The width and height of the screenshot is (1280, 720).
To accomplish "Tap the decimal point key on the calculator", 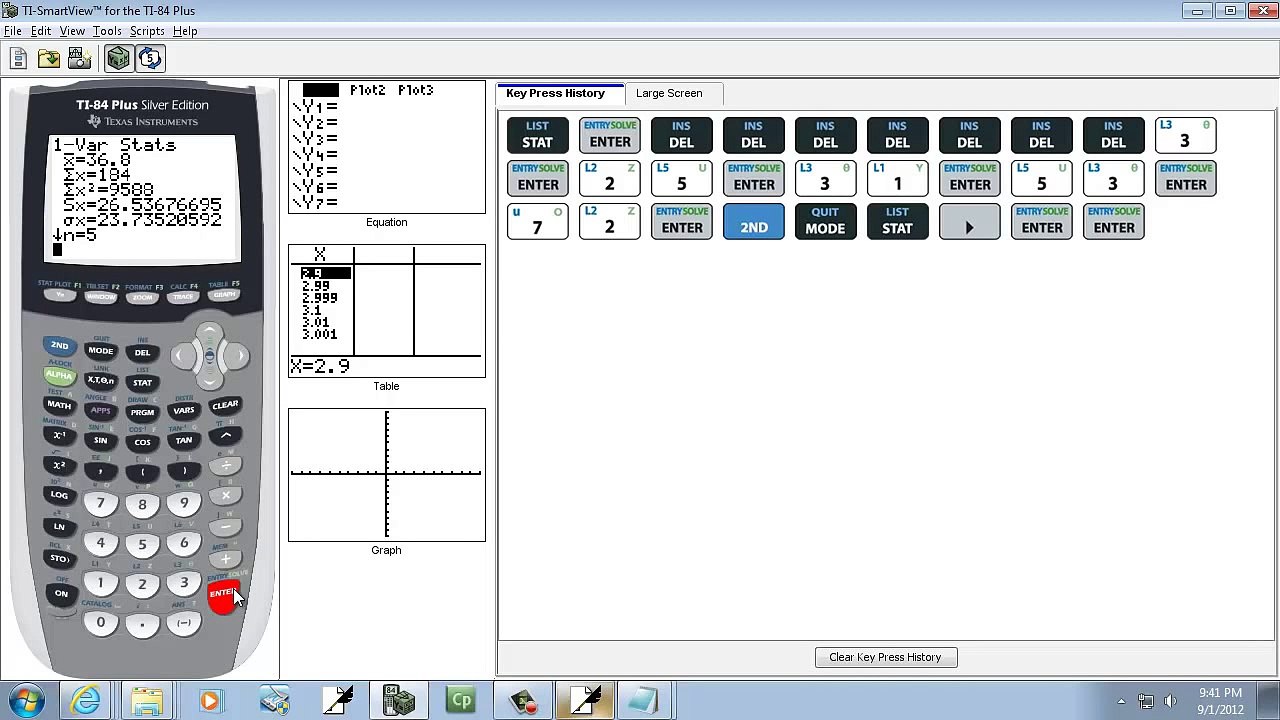I will tap(142, 625).
